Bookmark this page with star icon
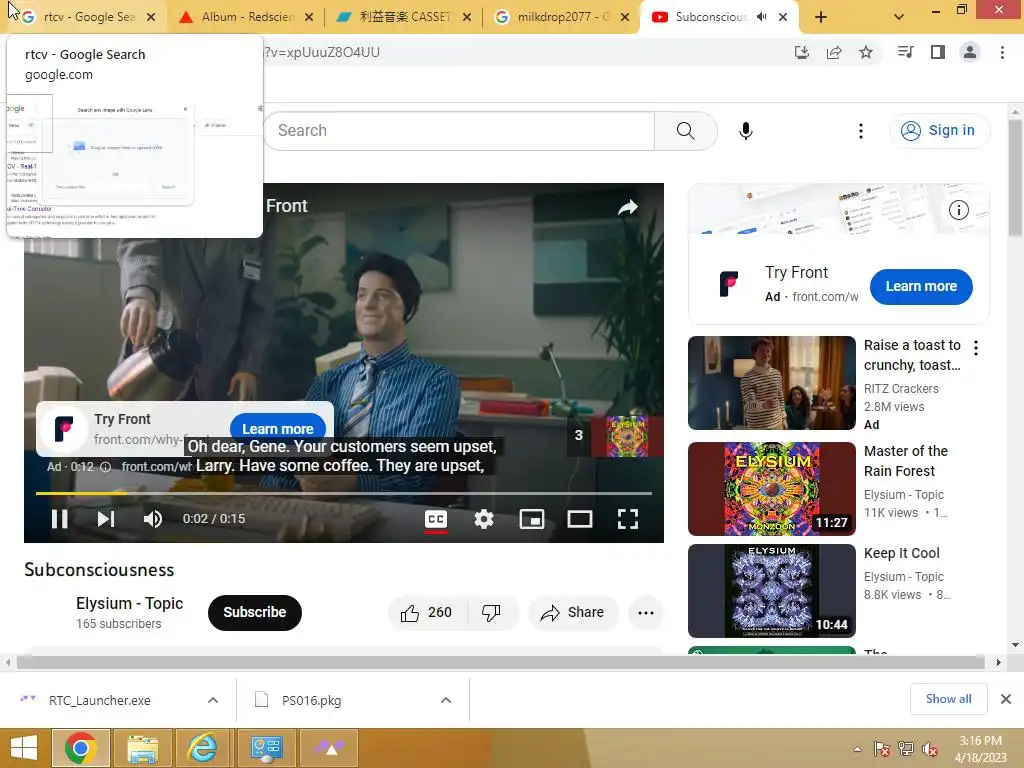 pyautogui.click(x=866, y=52)
